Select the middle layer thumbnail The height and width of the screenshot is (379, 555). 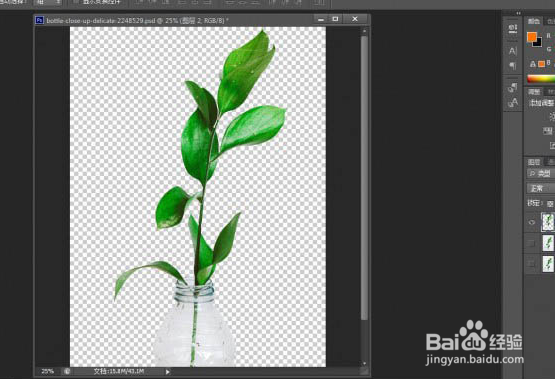pos(548,243)
